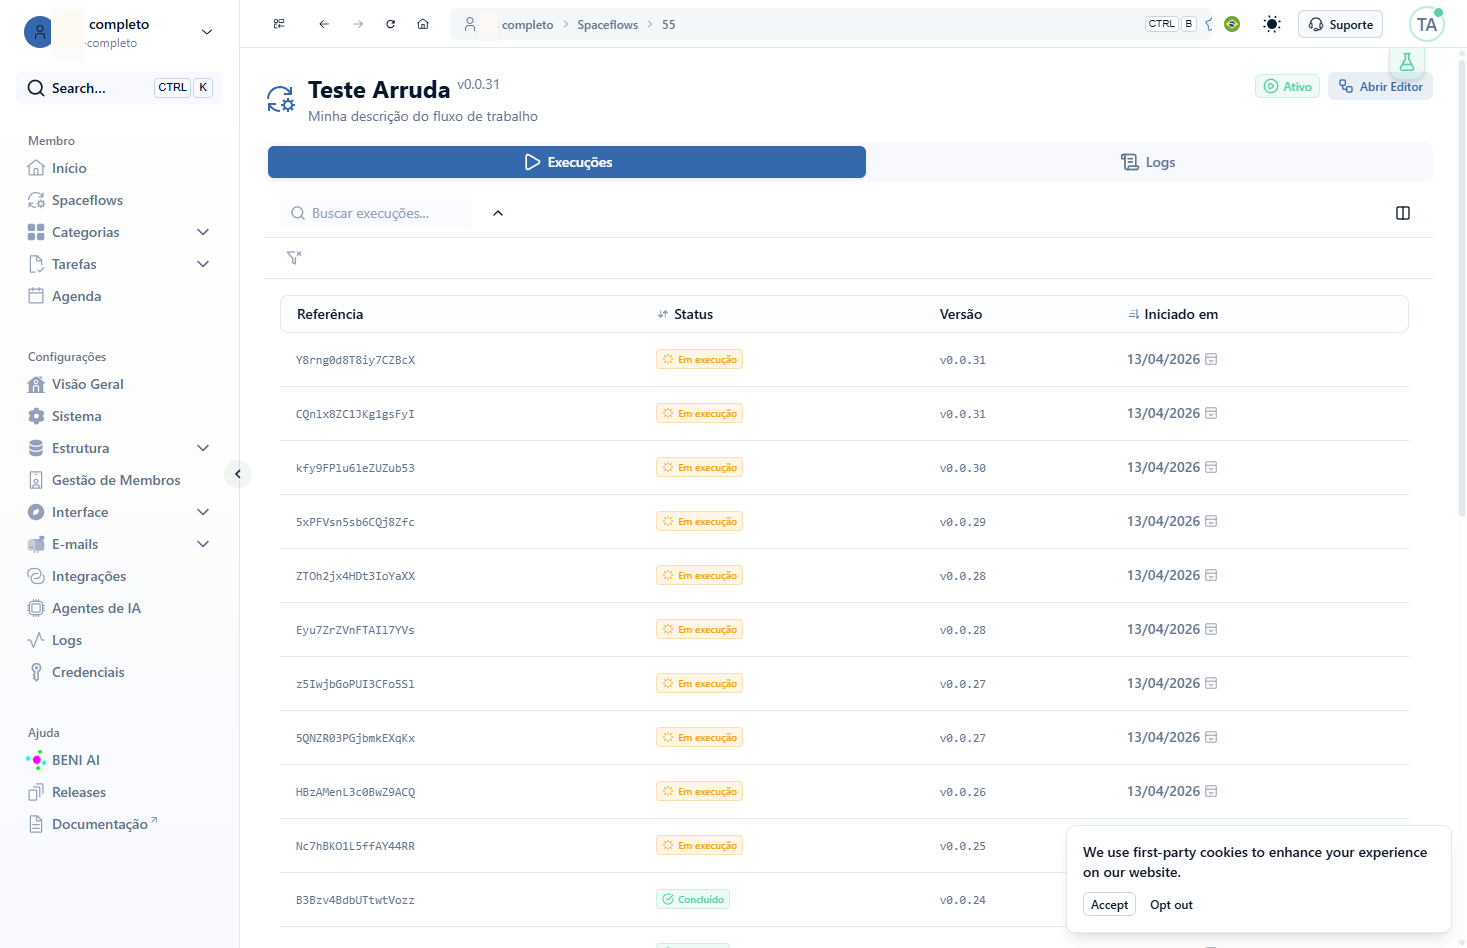
Task: Opt out of cookies
Action: [x=1171, y=905]
